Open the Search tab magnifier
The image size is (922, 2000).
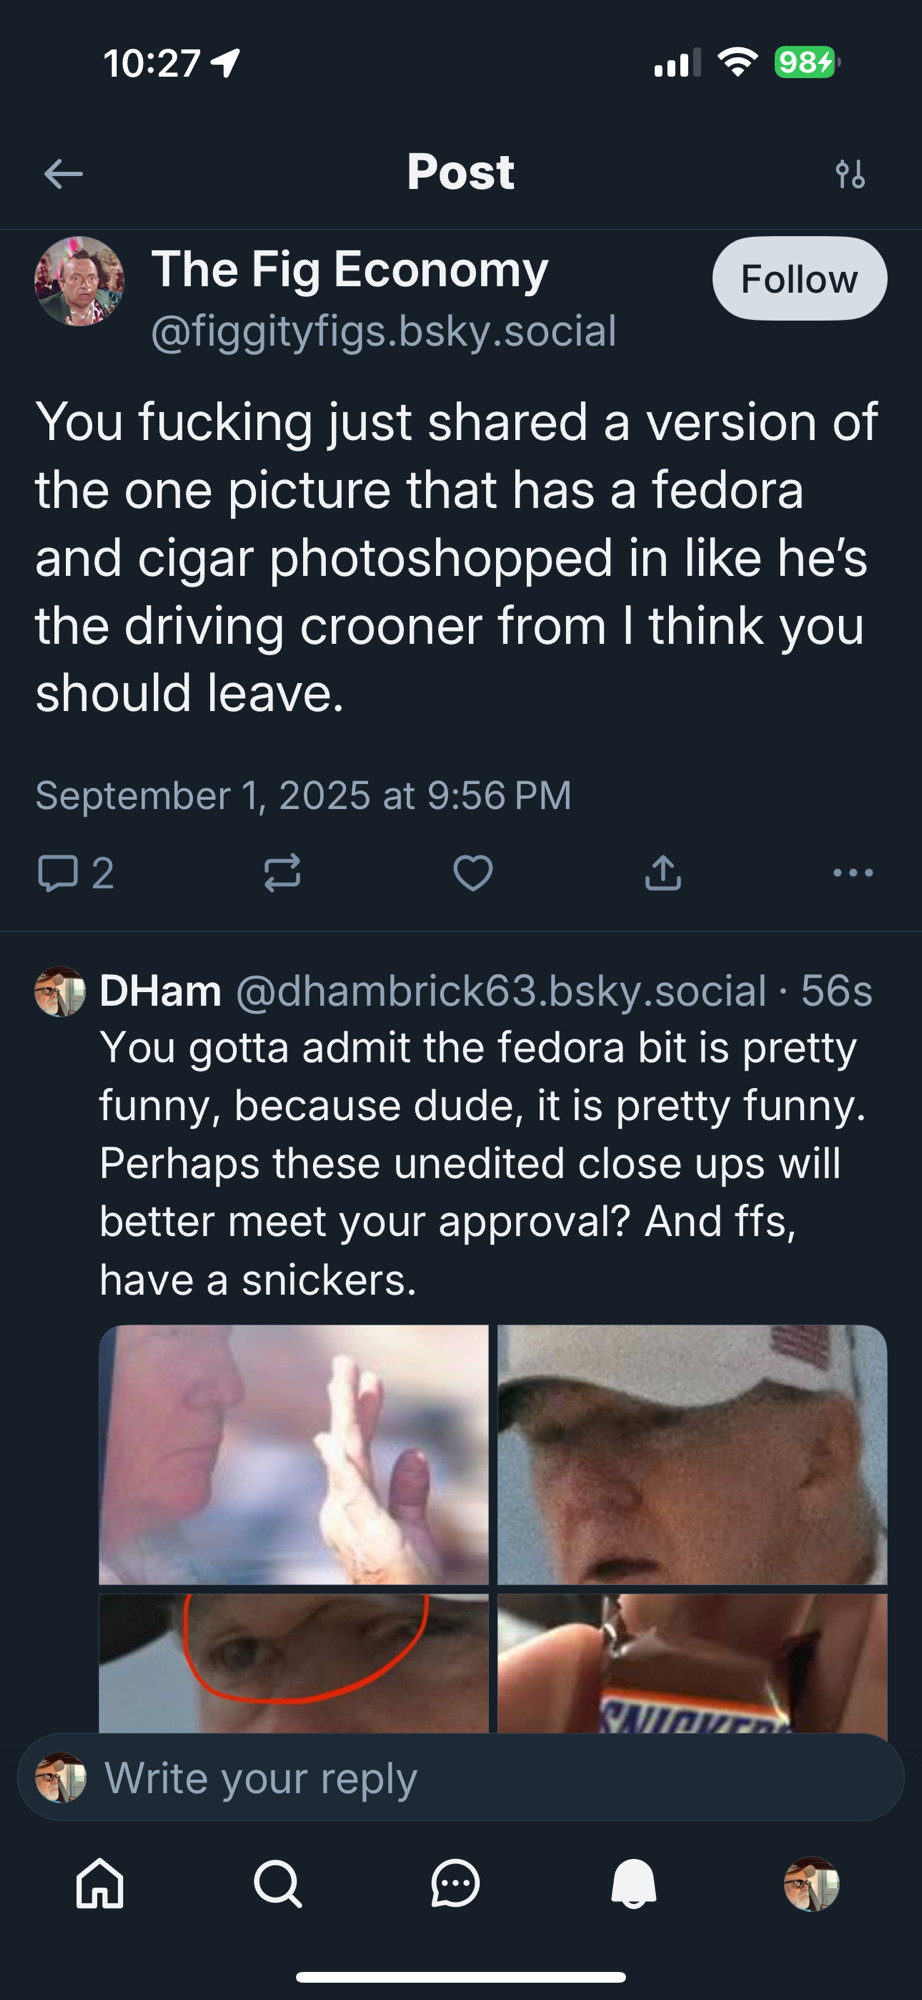277,1884
